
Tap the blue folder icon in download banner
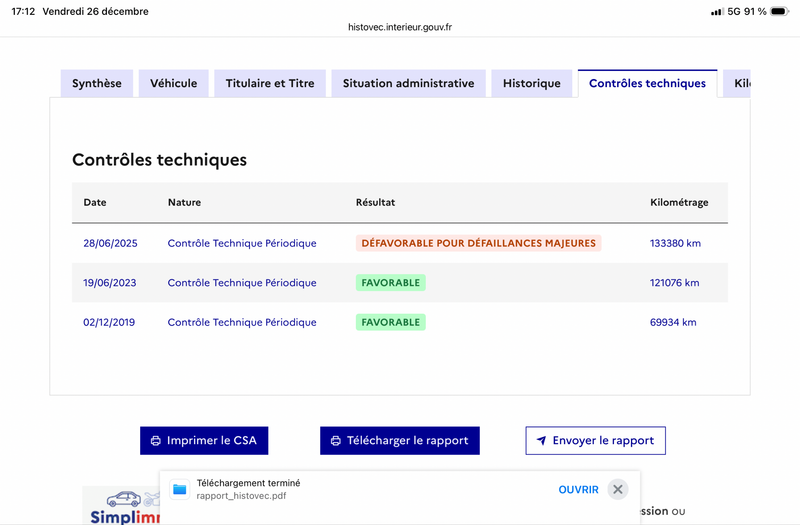click(x=180, y=489)
